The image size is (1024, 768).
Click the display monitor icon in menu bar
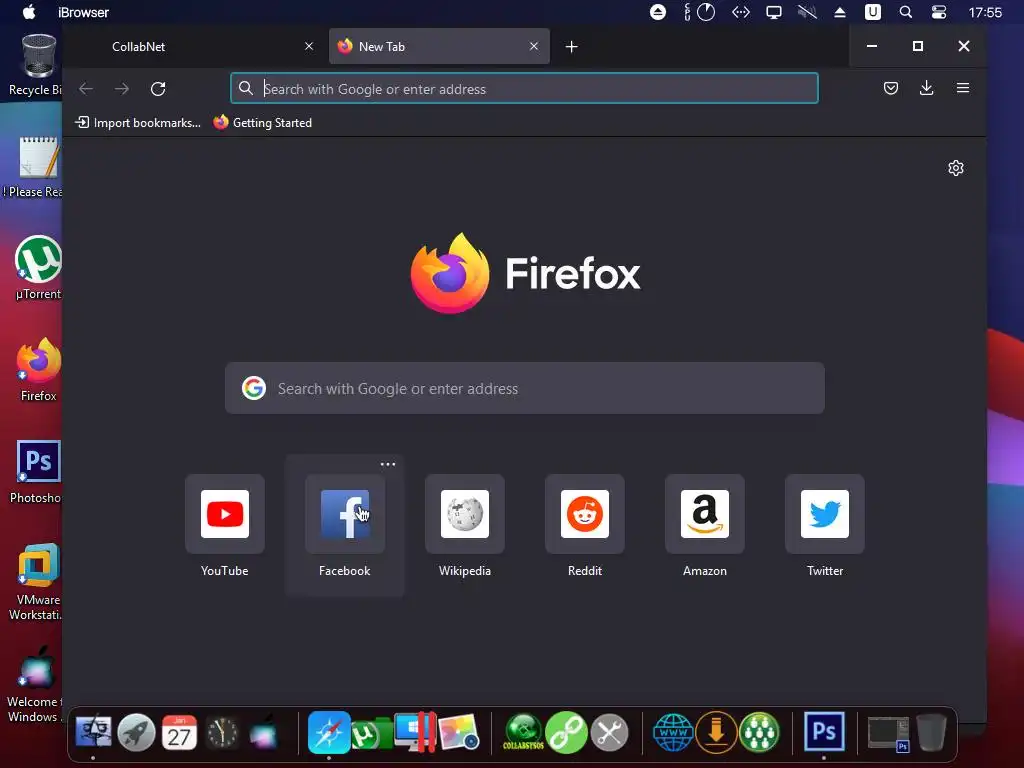774,12
